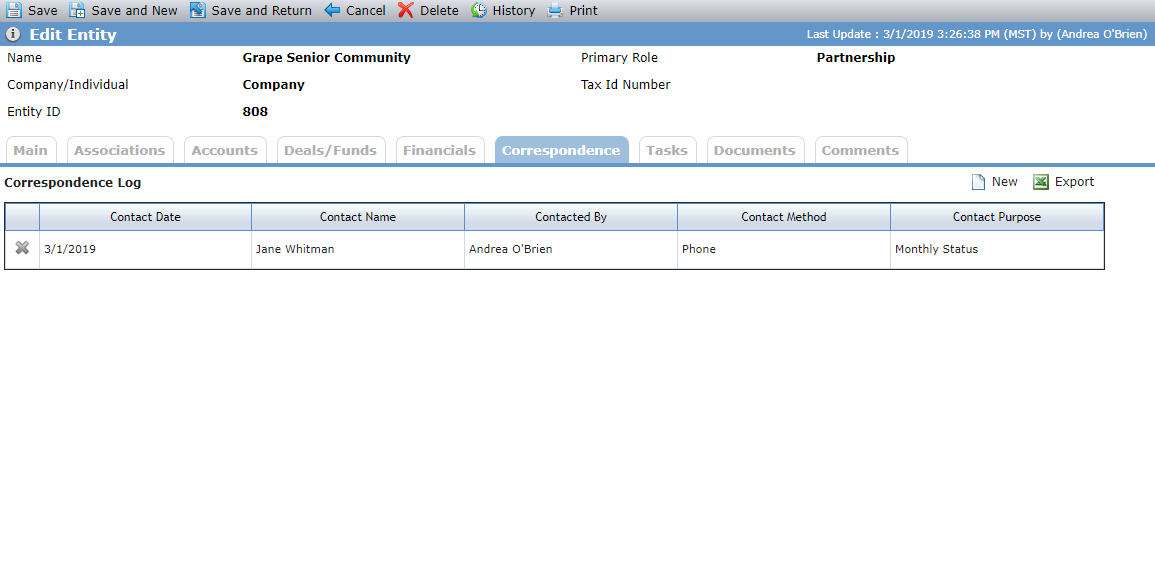Click the Save and New label

pyautogui.click(x=135, y=11)
